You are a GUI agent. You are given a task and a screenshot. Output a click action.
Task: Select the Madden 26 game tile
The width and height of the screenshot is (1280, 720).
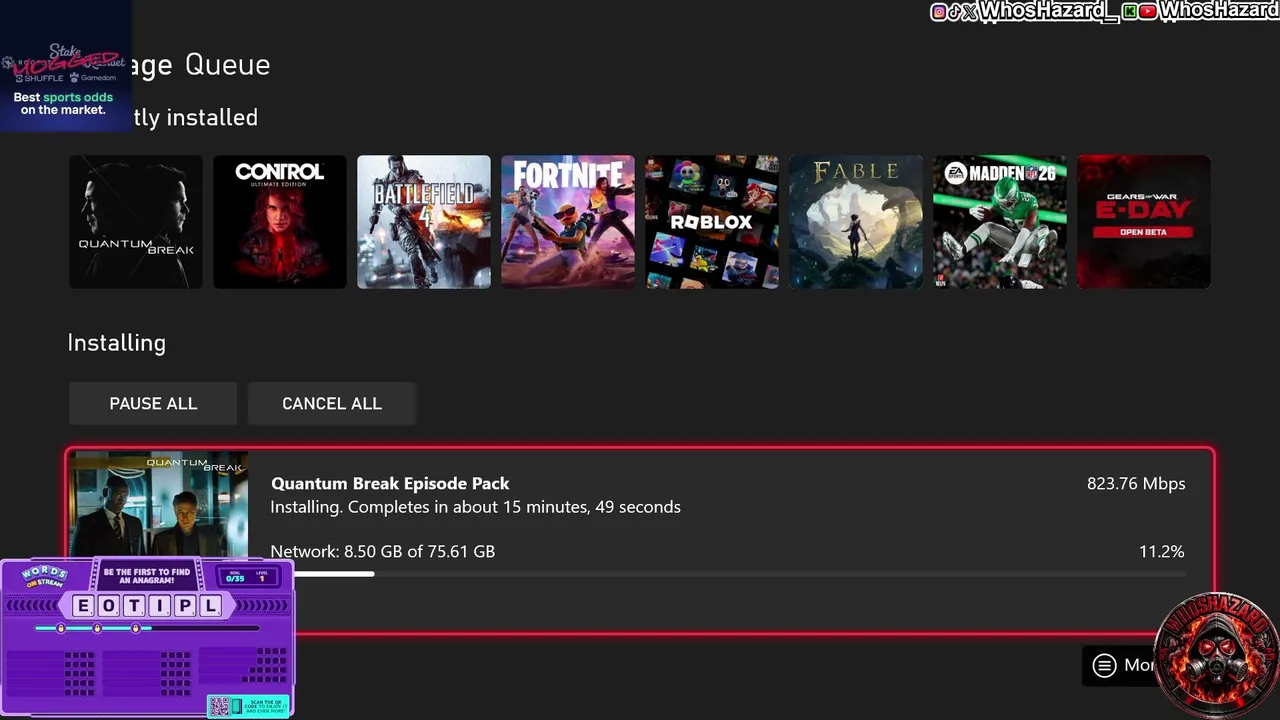pyautogui.click(x=1000, y=222)
